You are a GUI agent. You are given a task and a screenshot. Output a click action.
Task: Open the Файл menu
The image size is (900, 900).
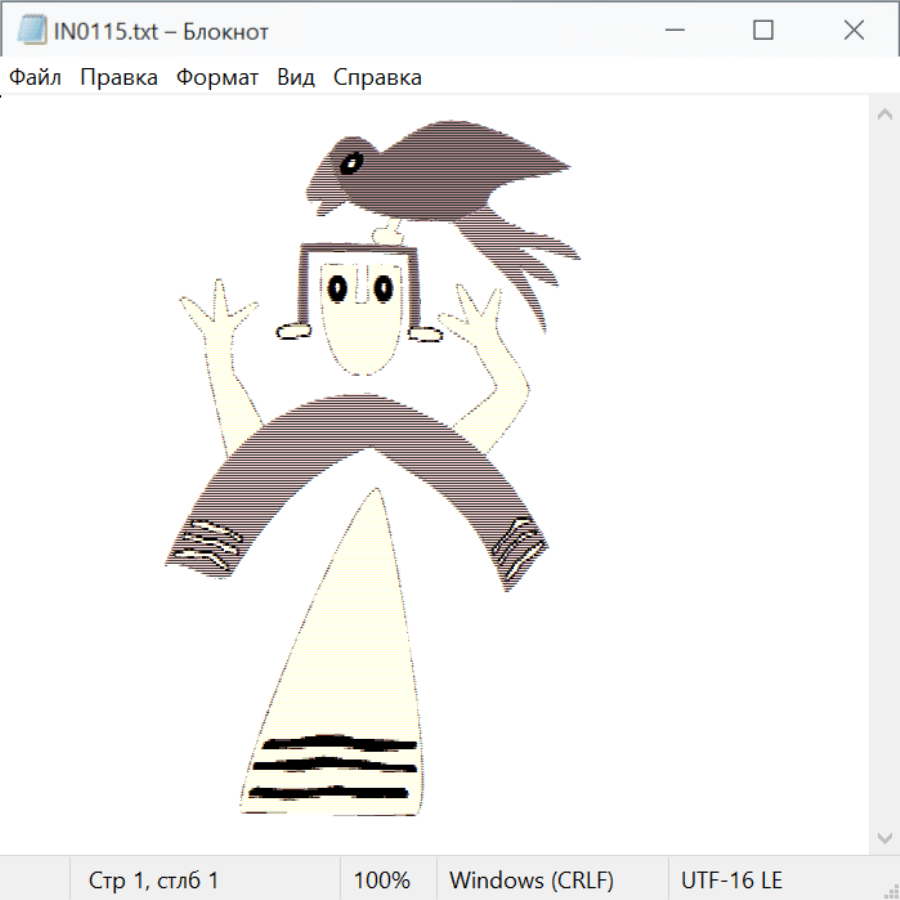pos(36,78)
